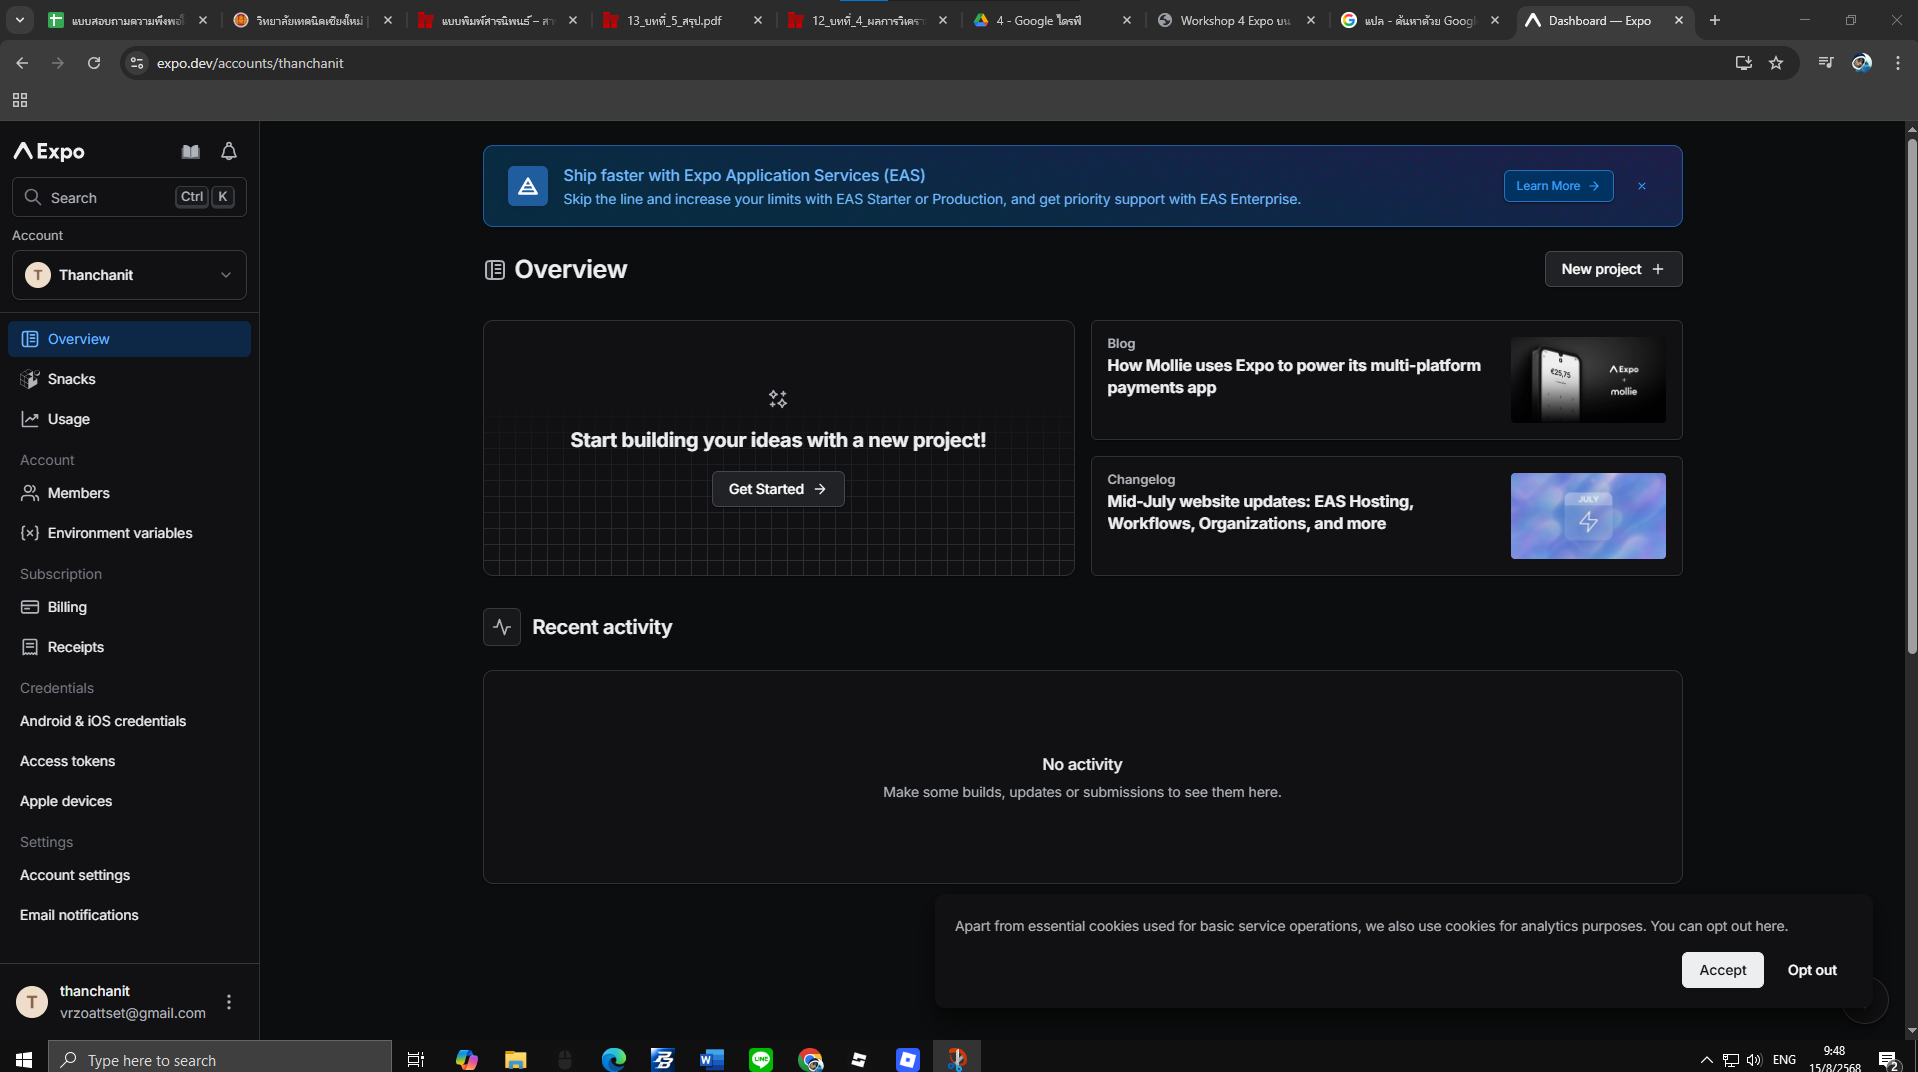
Task: Open the Expo docs book icon
Action: coord(190,151)
